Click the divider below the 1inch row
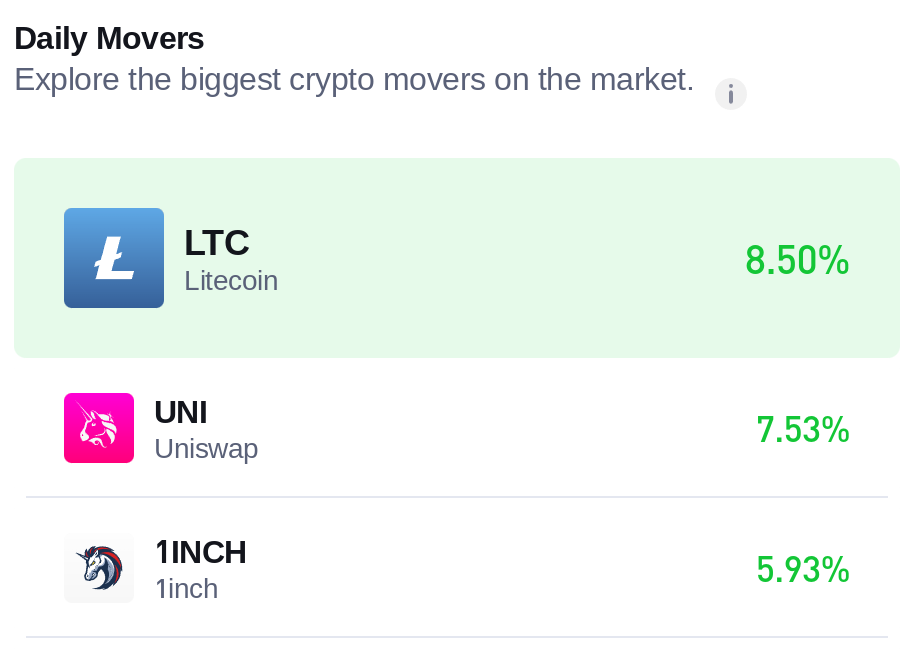The width and height of the screenshot is (900, 660). point(457,636)
